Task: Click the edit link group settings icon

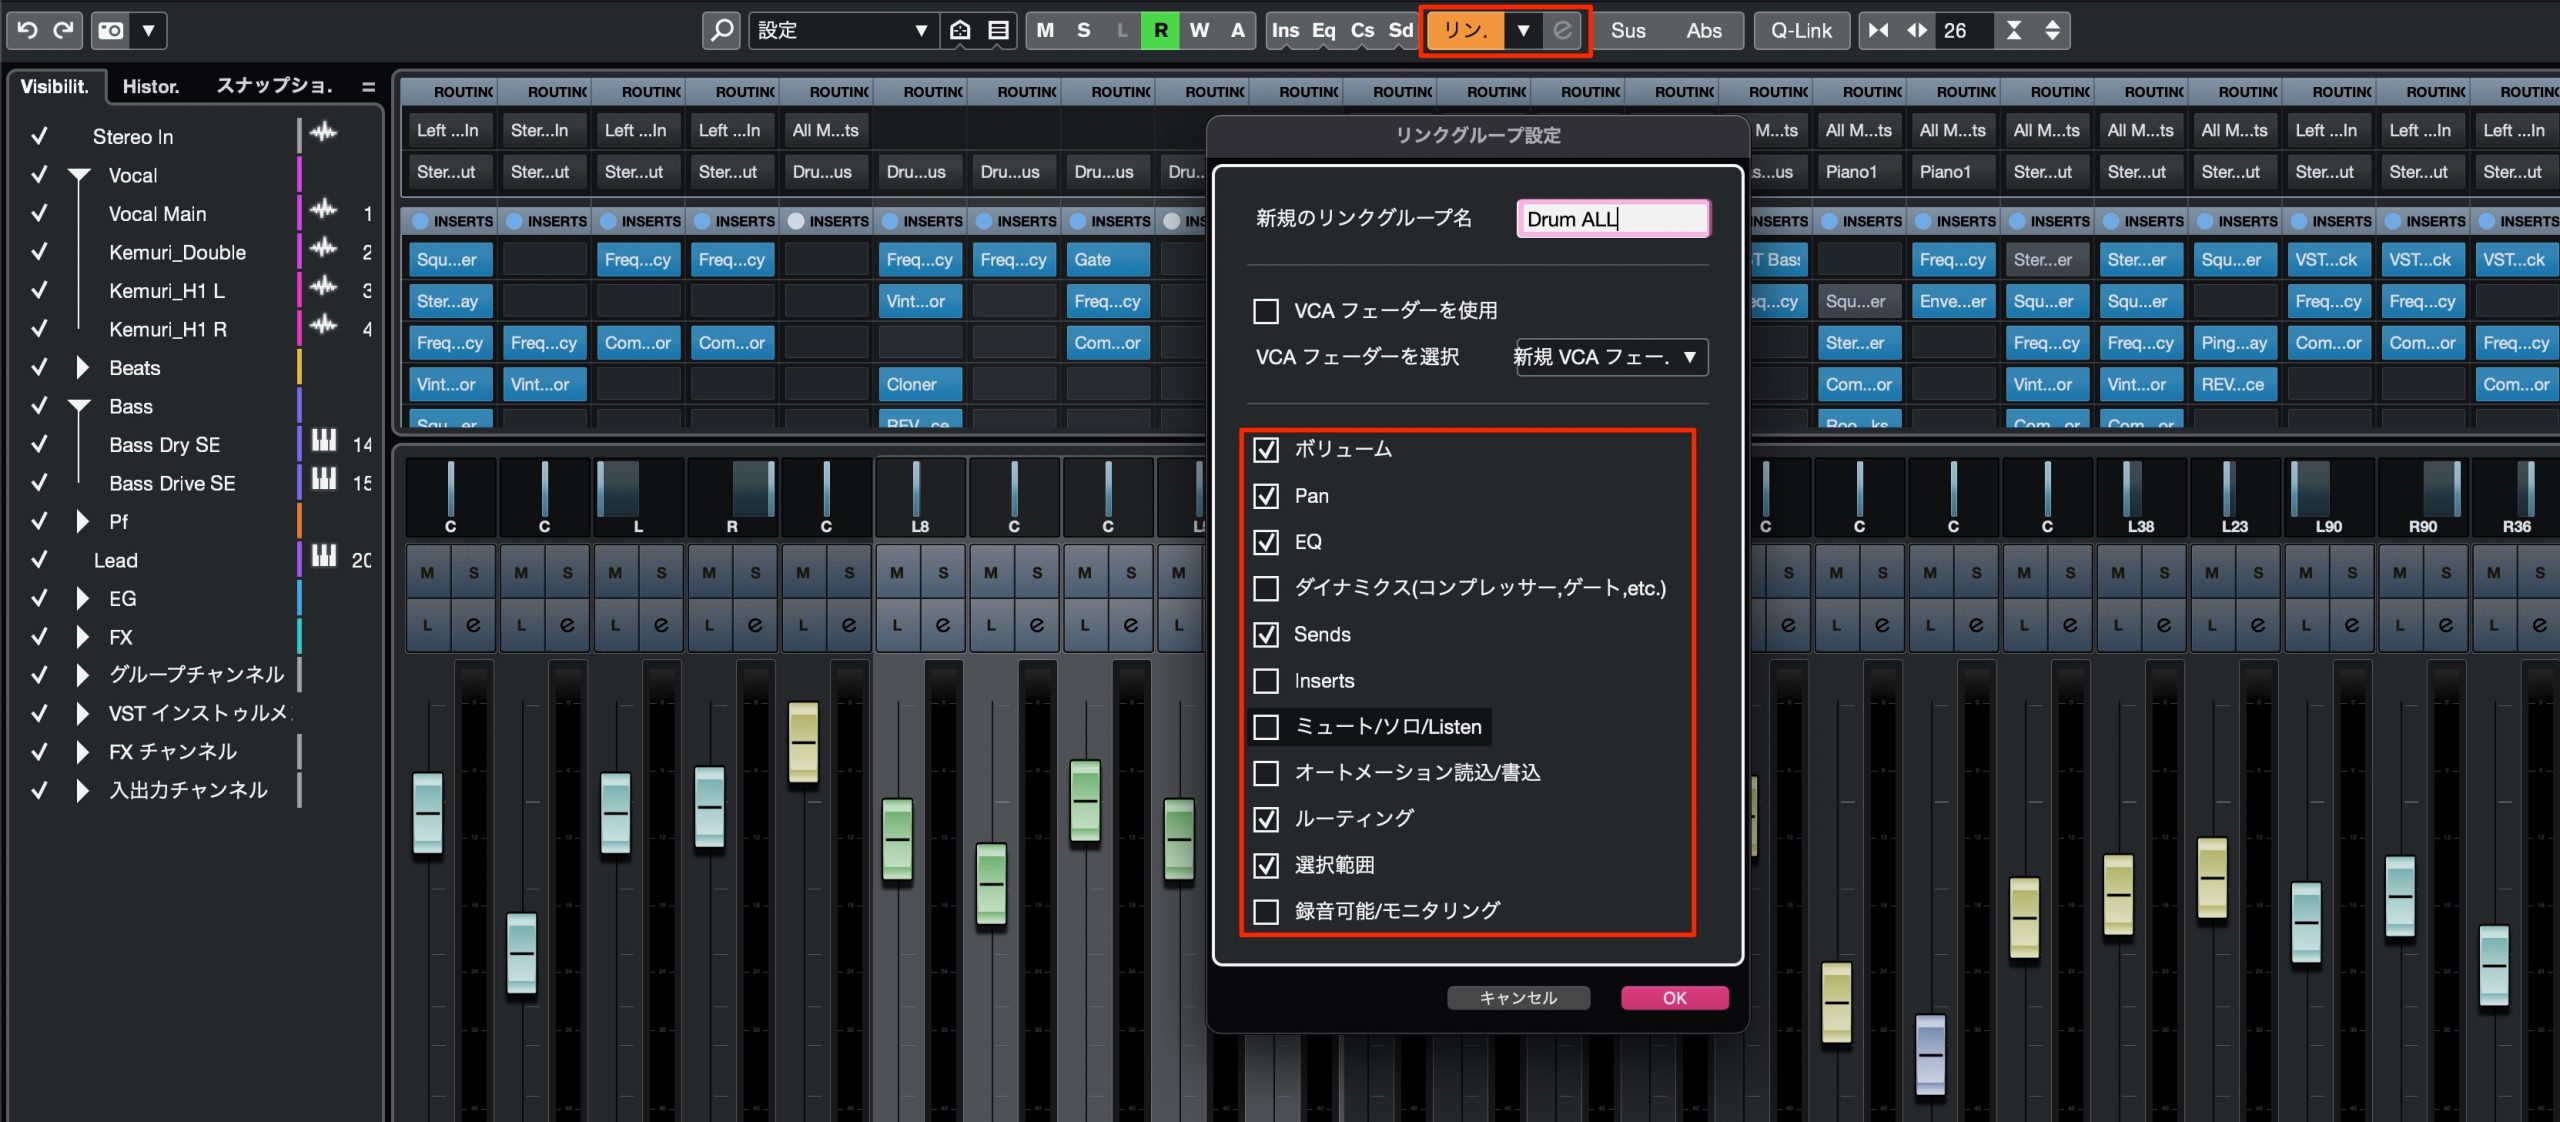Action: 1562,30
